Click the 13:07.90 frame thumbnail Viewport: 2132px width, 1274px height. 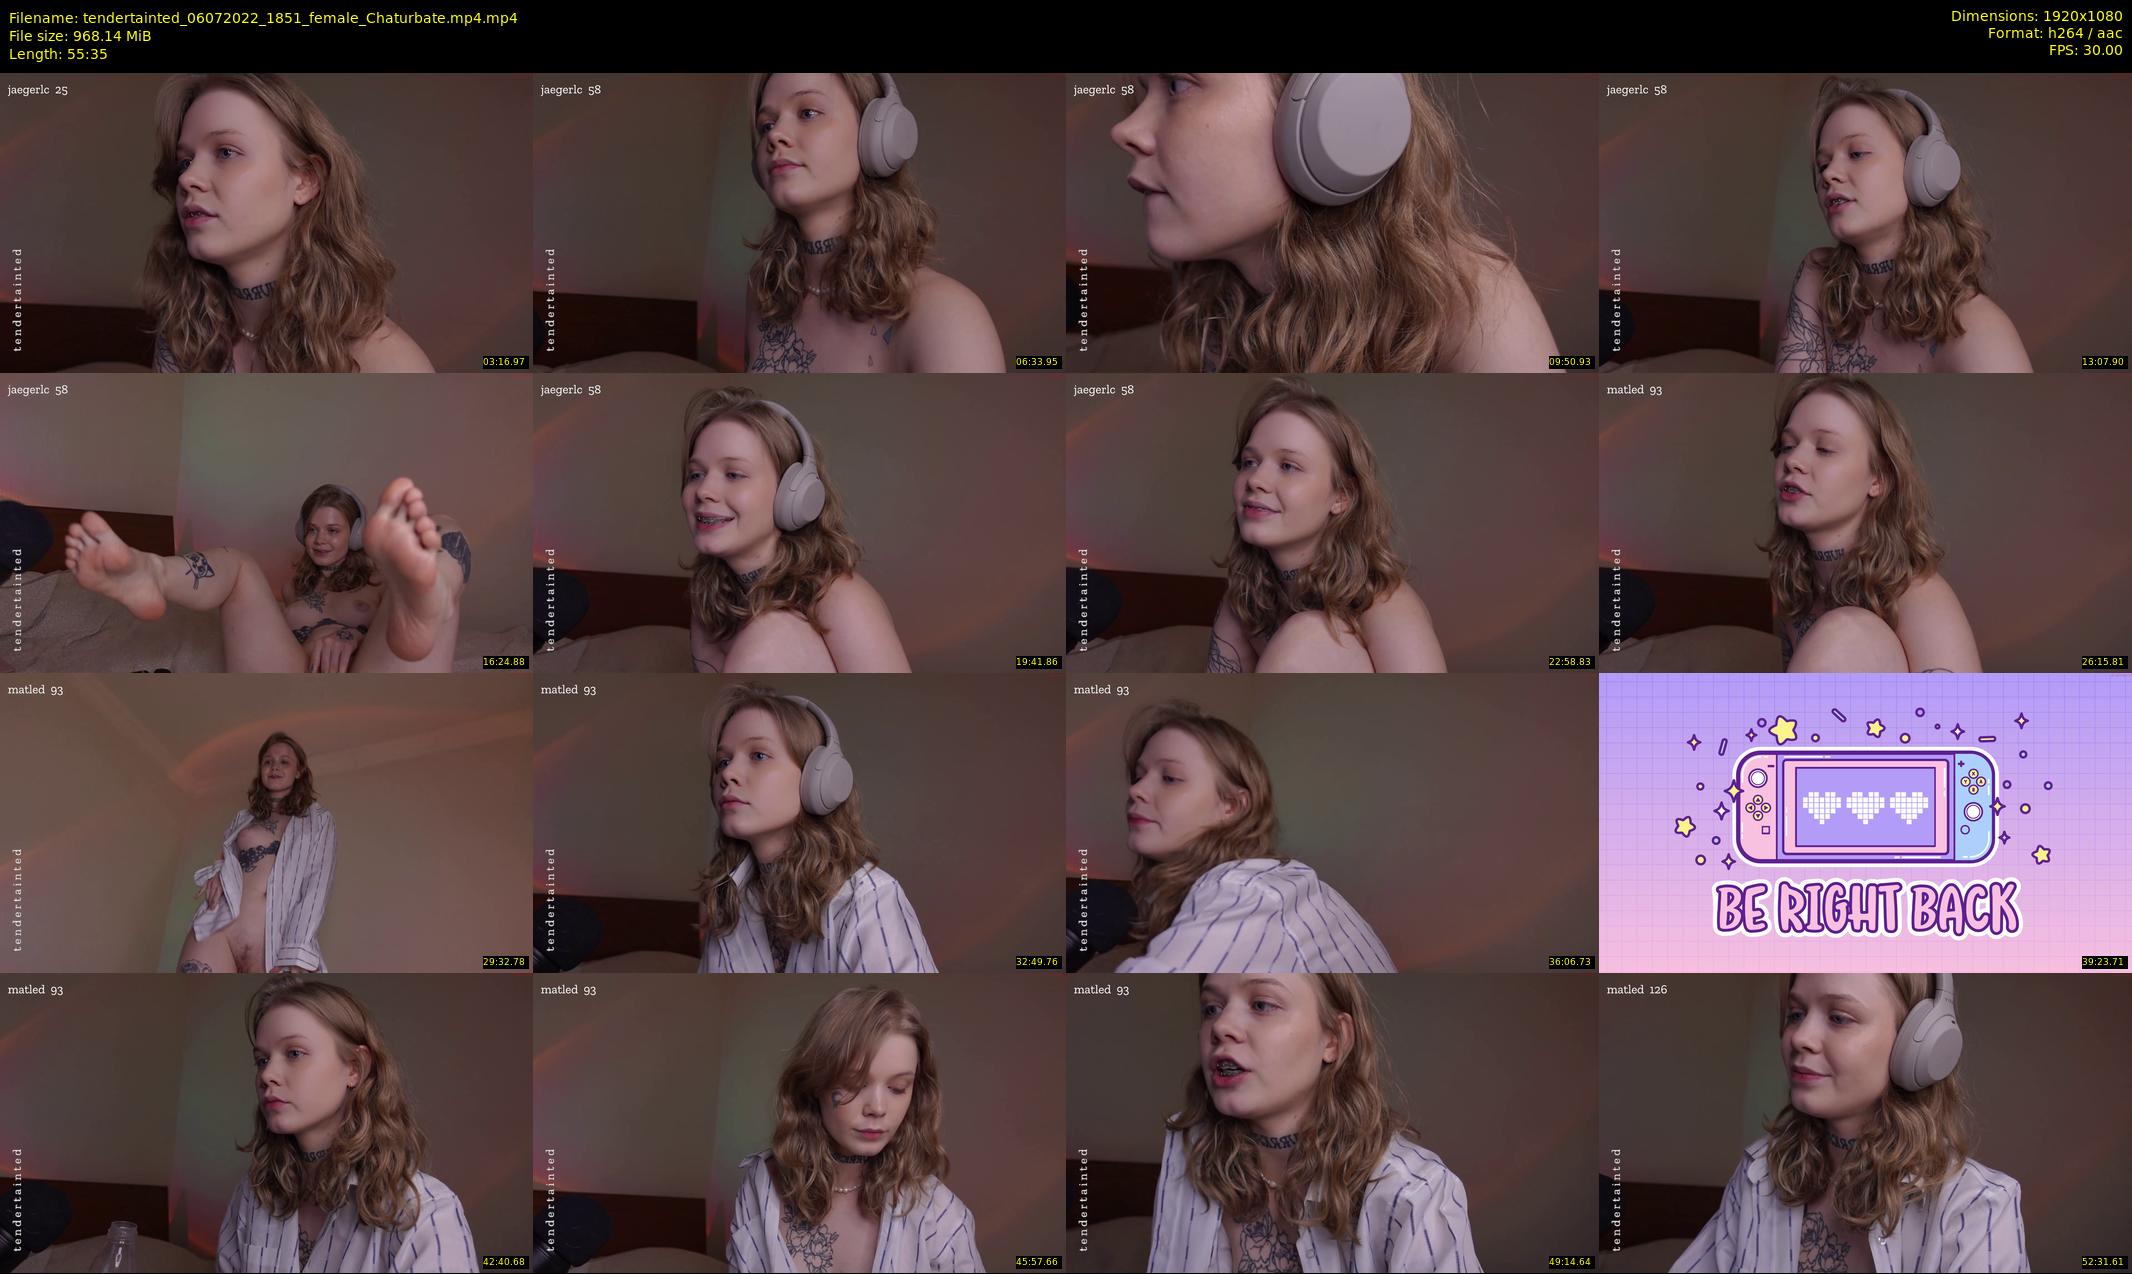1865,222
